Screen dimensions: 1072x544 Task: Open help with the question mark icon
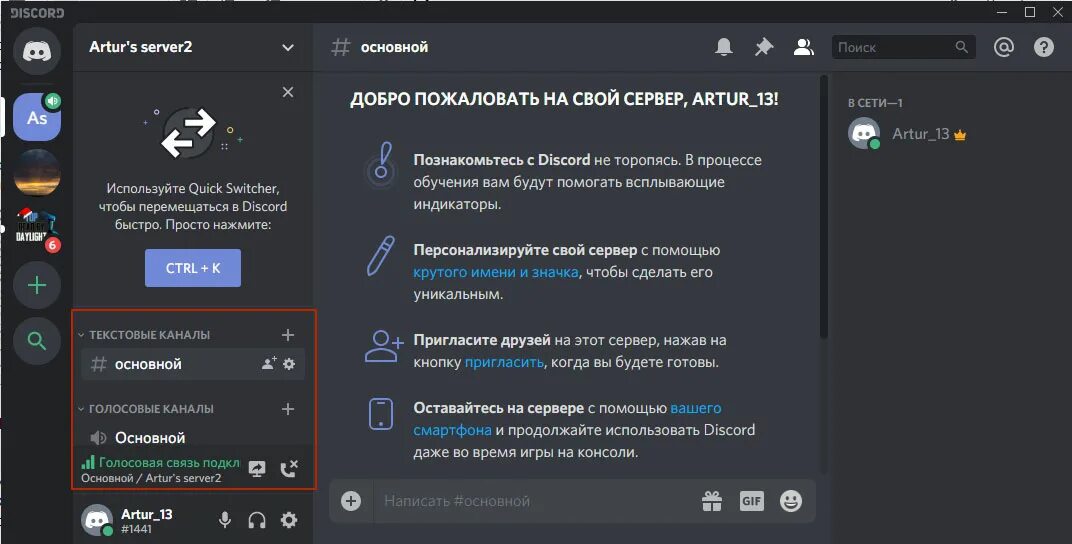(x=1043, y=47)
